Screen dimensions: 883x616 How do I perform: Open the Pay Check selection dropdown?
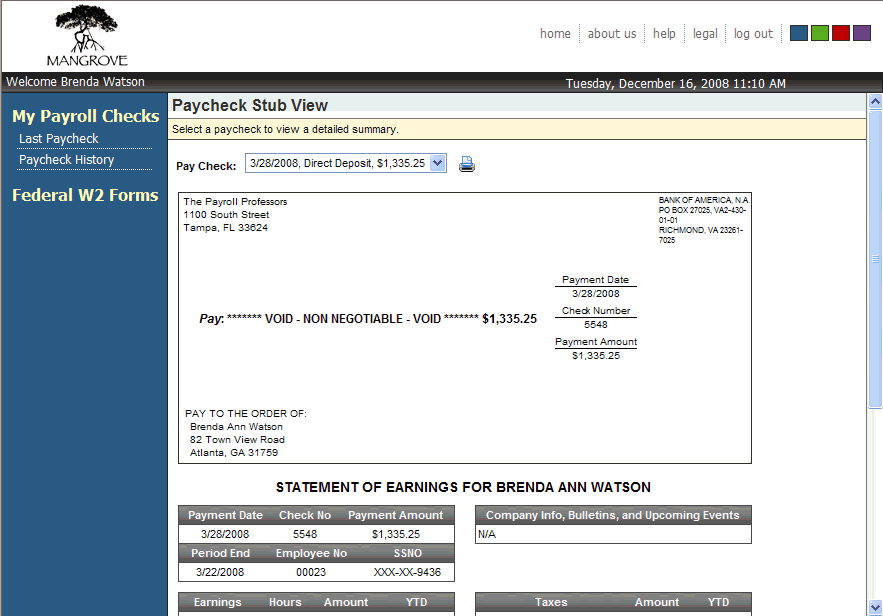point(437,161)
